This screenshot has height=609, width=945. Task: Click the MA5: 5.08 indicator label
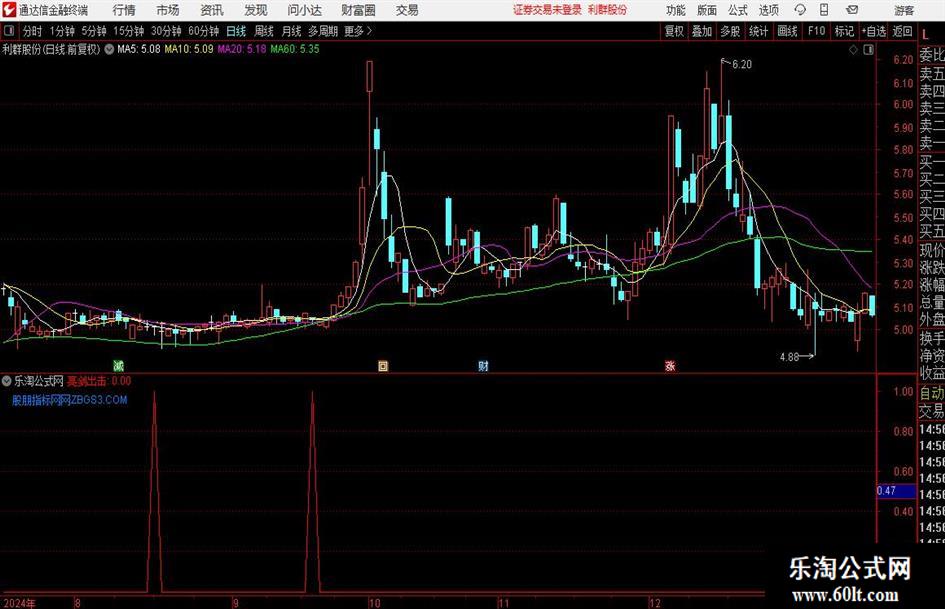139,49
